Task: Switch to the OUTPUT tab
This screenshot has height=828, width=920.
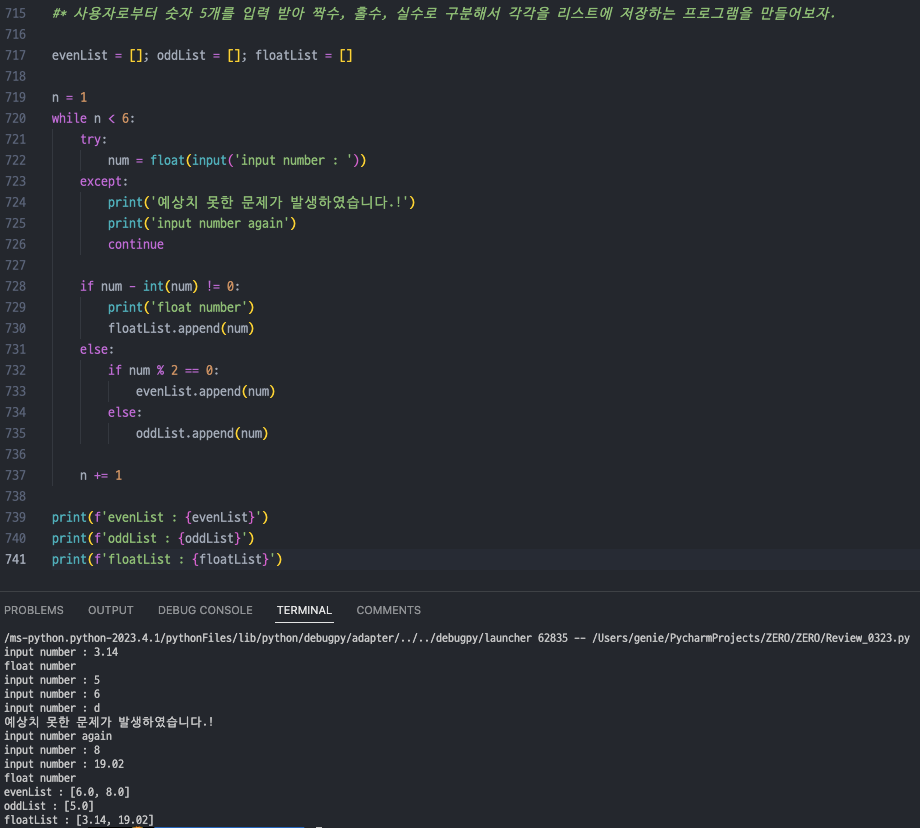Action: [x=110, y=610]
